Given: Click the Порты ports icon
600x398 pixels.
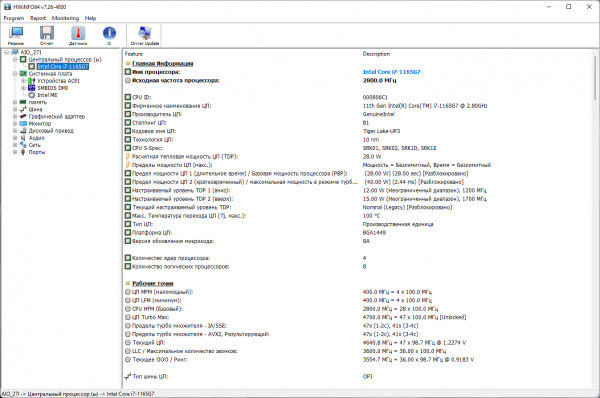Looking at the screenshot, I should (x=23, y=152).
